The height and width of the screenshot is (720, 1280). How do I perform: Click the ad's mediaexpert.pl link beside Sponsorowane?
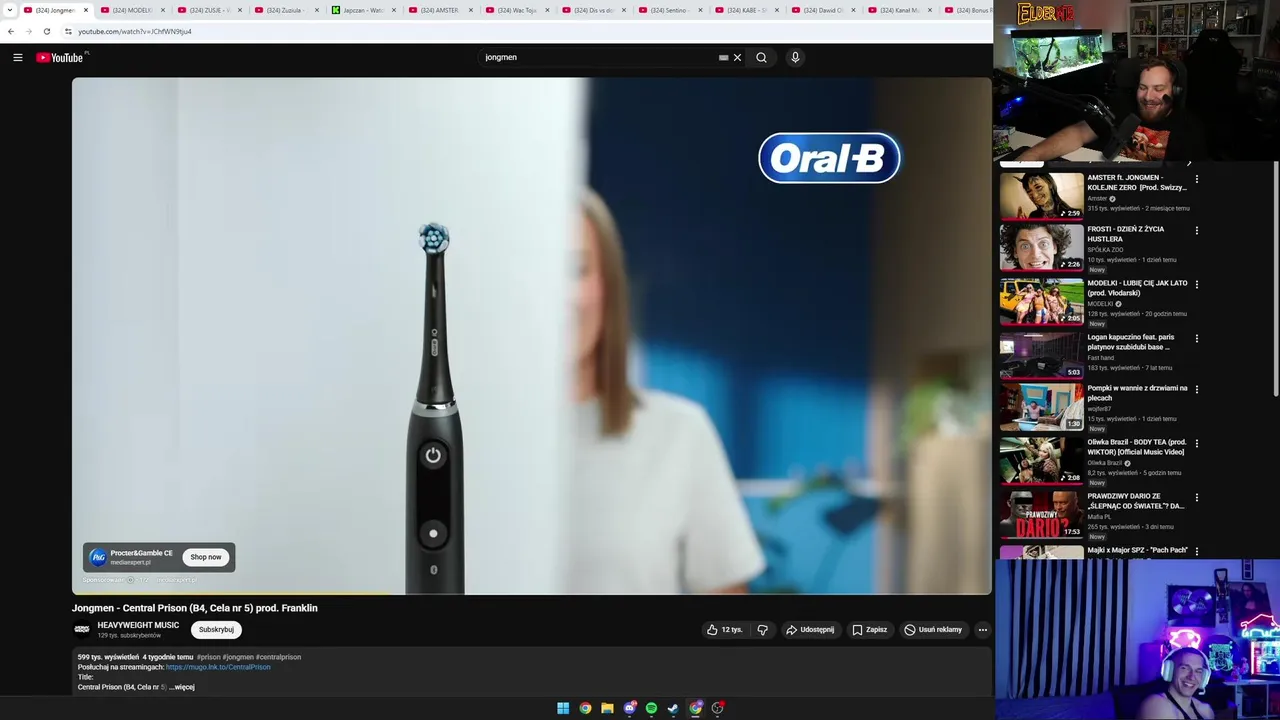click(x=177, y=580)
